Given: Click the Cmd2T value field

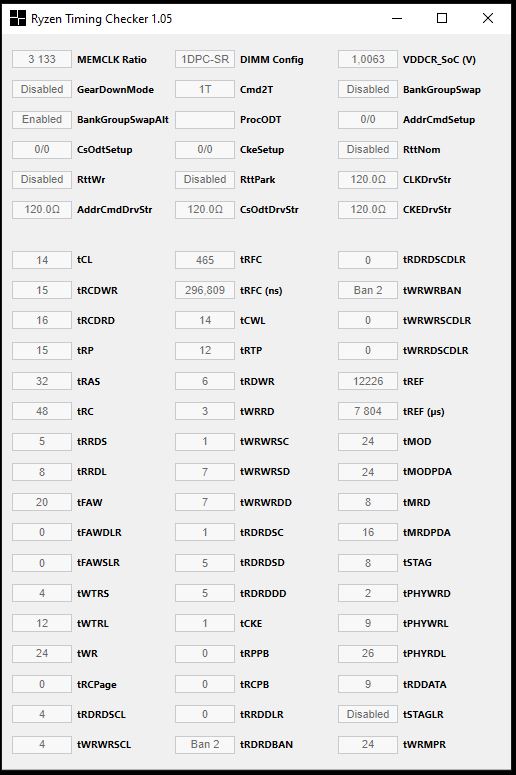Looking at the screenshot, I should (x=205, y=89).
